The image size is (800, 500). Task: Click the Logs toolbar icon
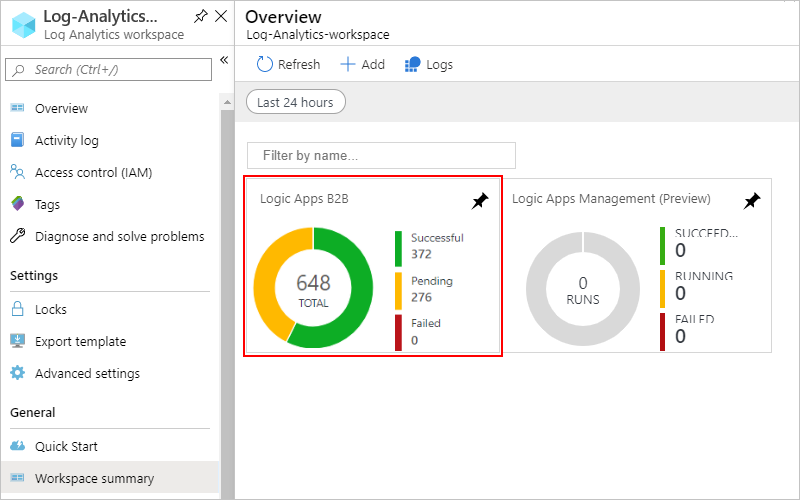click(x=412, y=64)
